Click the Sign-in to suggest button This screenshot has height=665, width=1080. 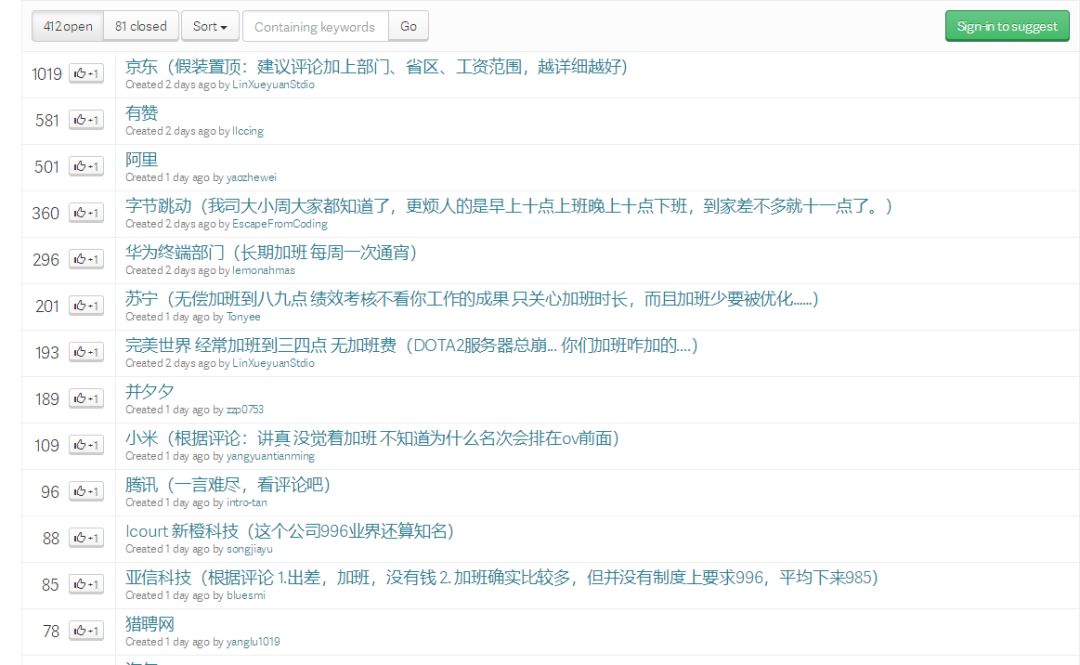[1007, 26]
